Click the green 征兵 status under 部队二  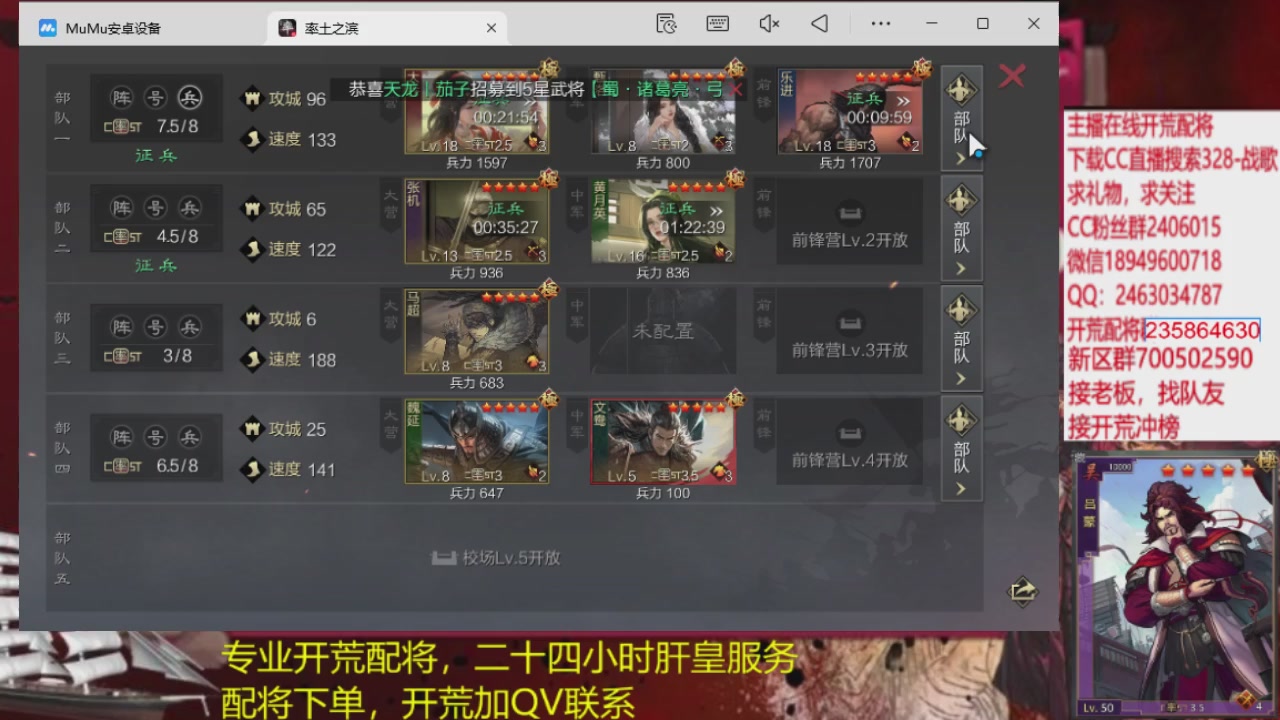coord(156,265)
